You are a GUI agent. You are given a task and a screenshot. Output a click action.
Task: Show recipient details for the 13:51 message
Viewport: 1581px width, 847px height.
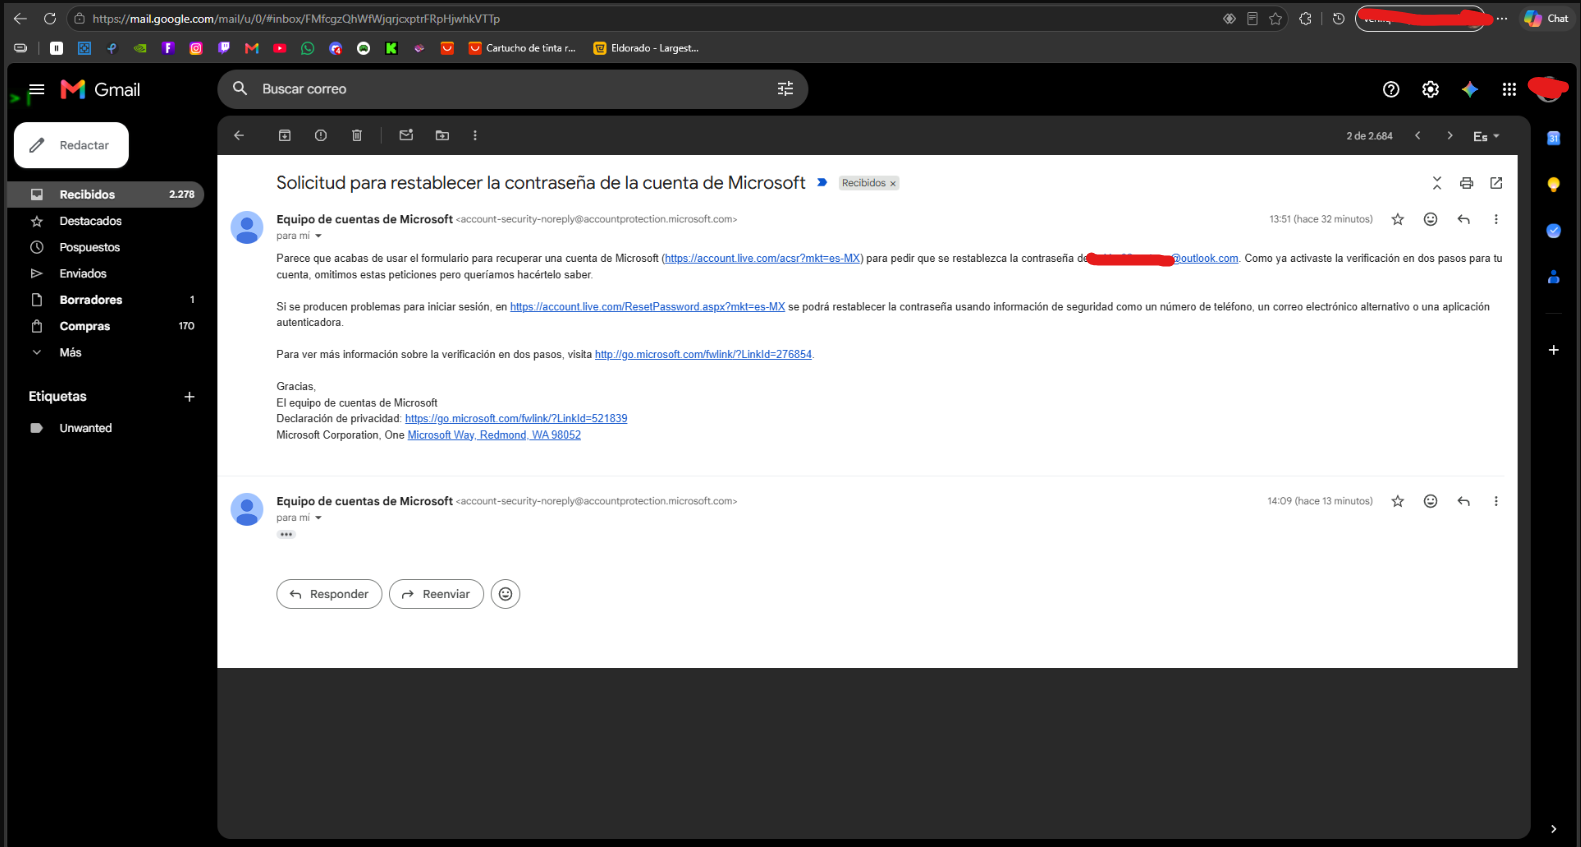(319, 236)
